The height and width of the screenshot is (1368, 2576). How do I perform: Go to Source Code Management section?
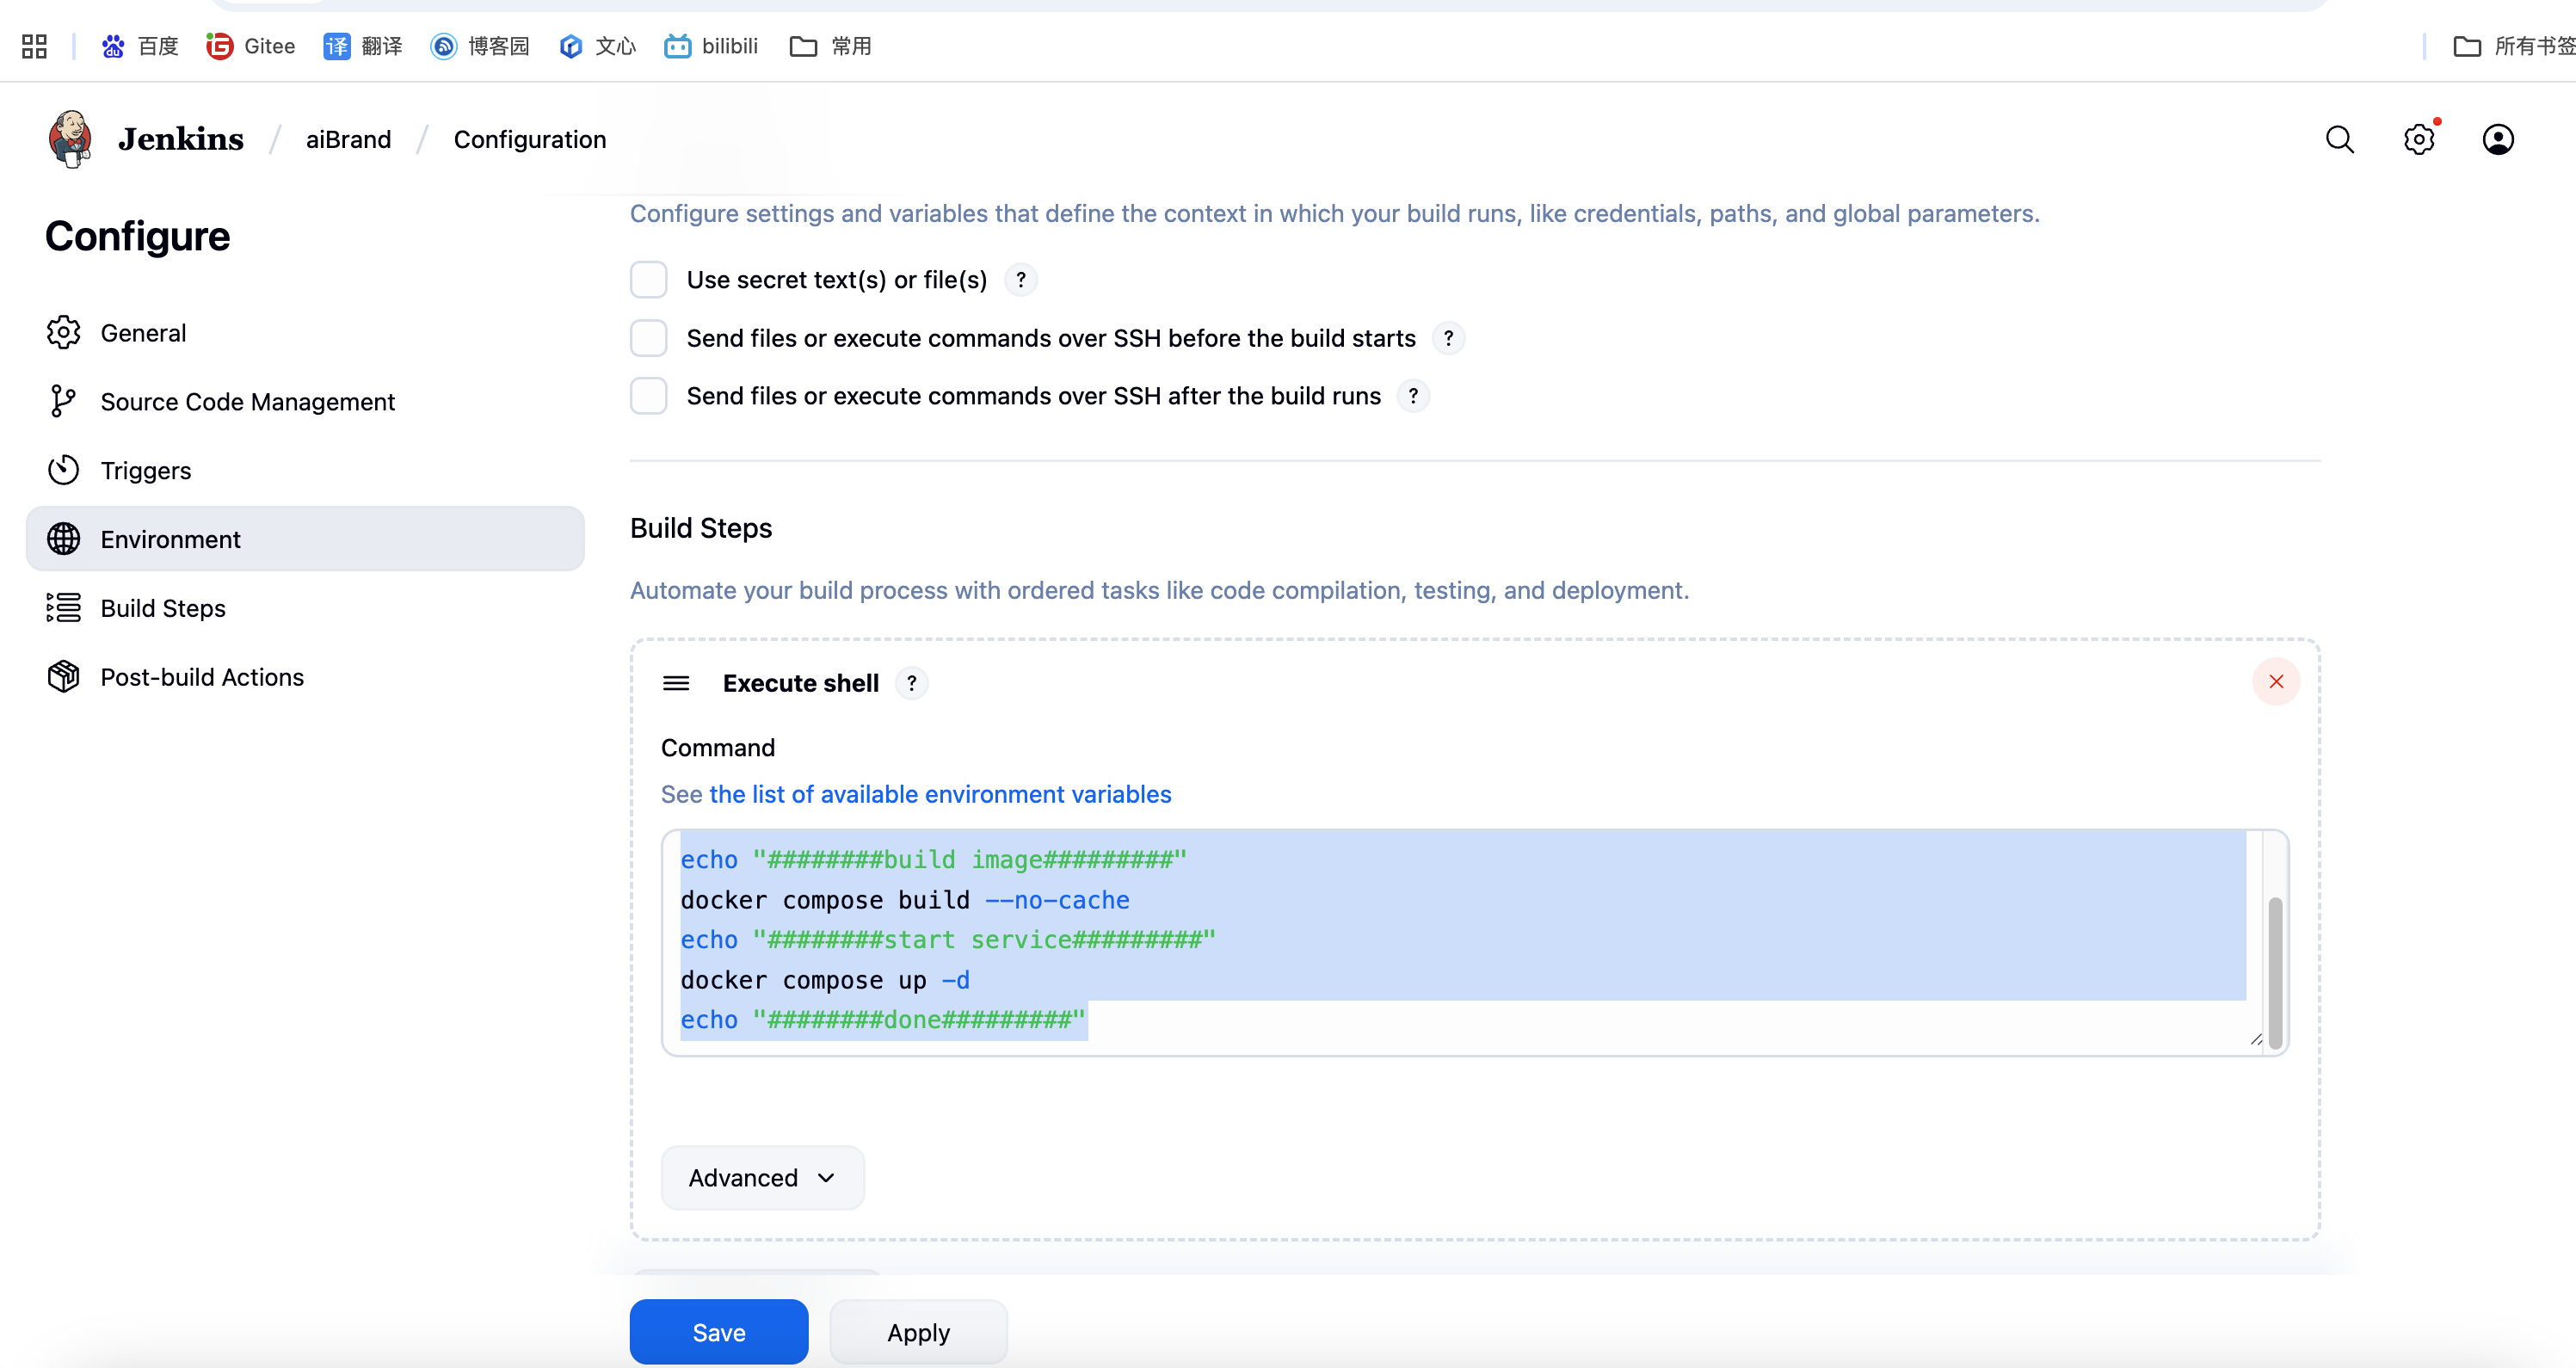[247, 401]
